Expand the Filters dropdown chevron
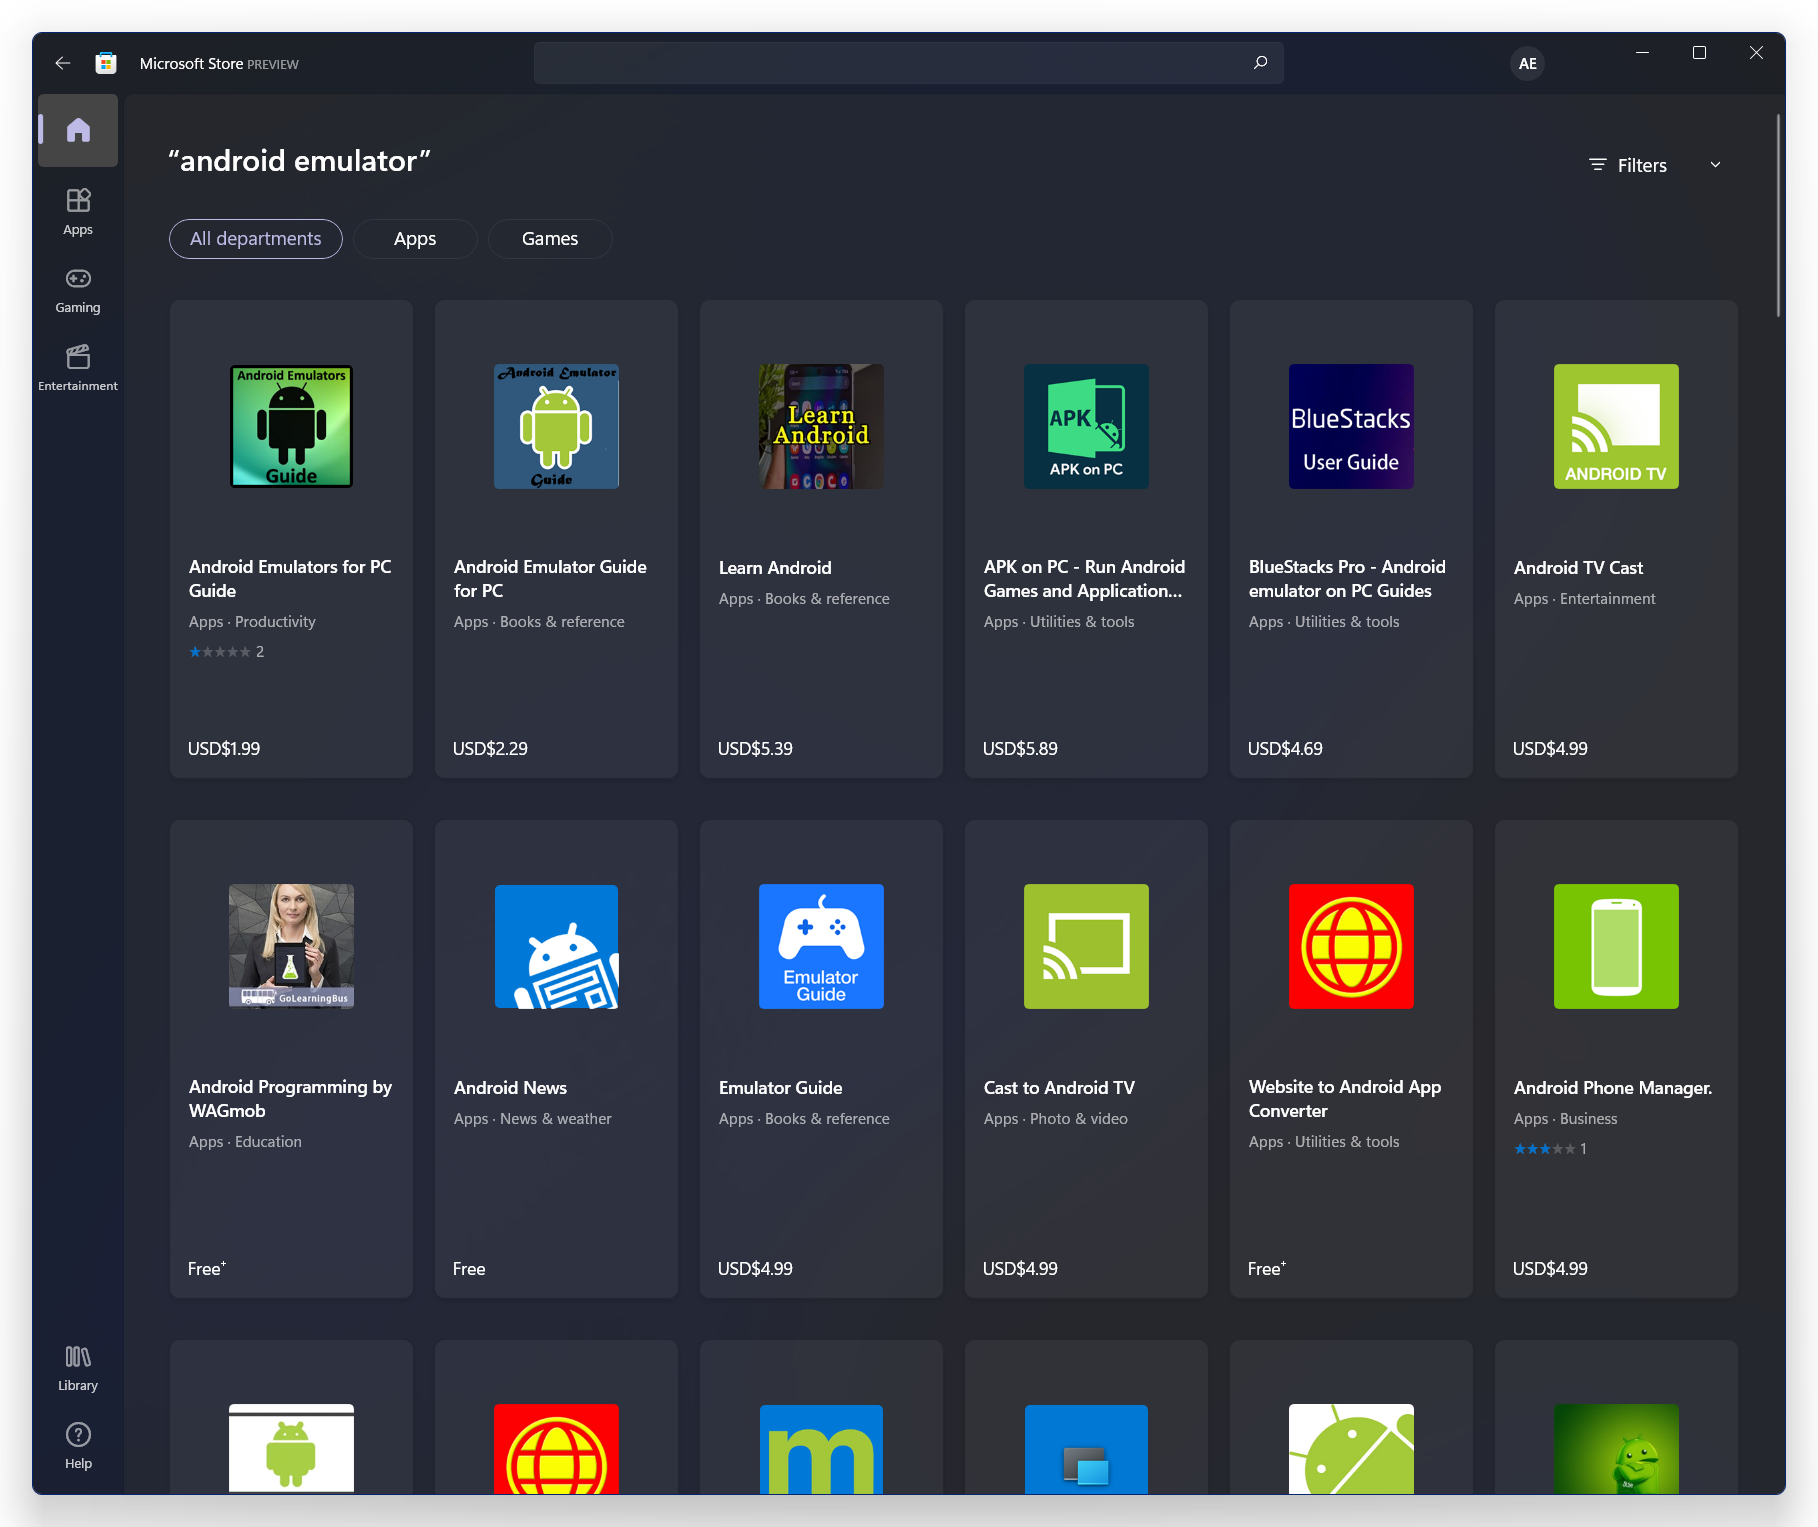 coord(1715,165)
